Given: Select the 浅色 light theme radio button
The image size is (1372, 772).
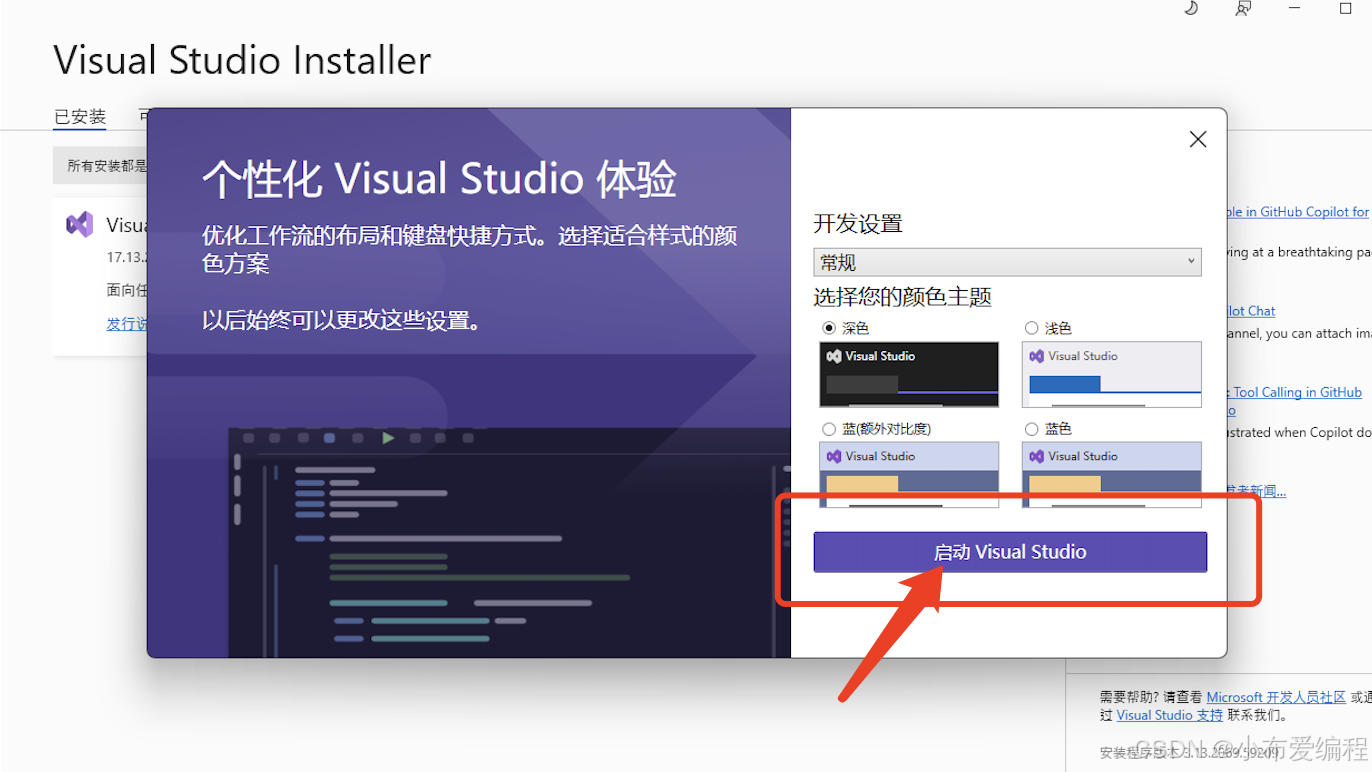Looking at the screenshot, I should (x=1032, y=328).
